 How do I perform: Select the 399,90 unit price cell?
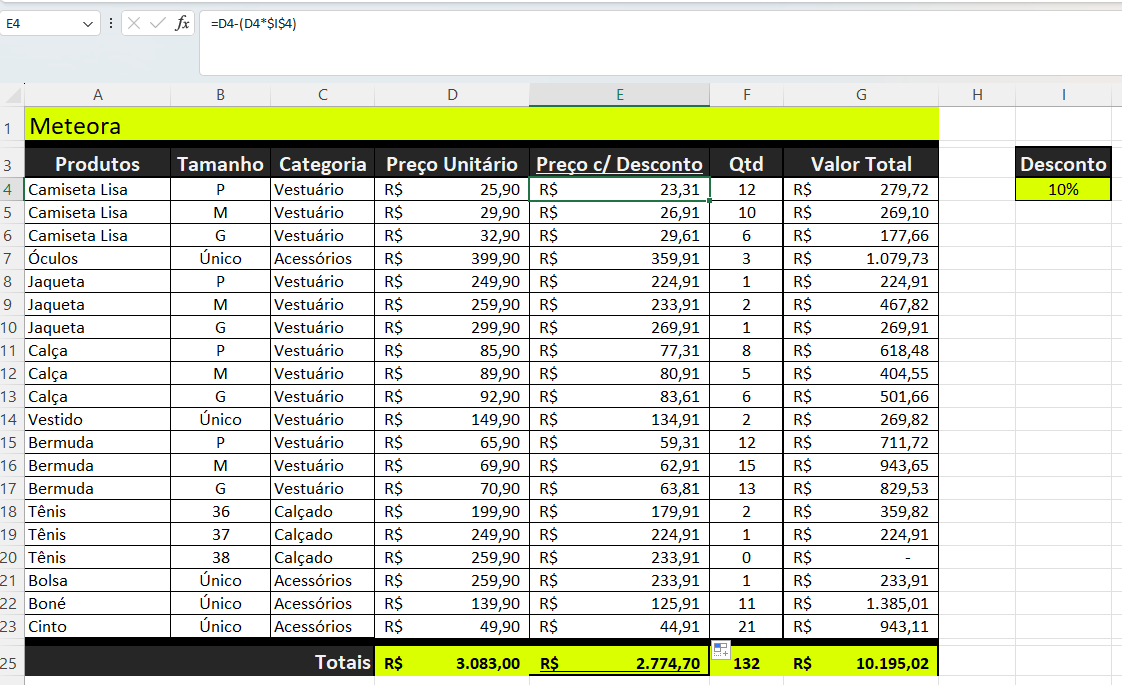(x=452, y=258)
